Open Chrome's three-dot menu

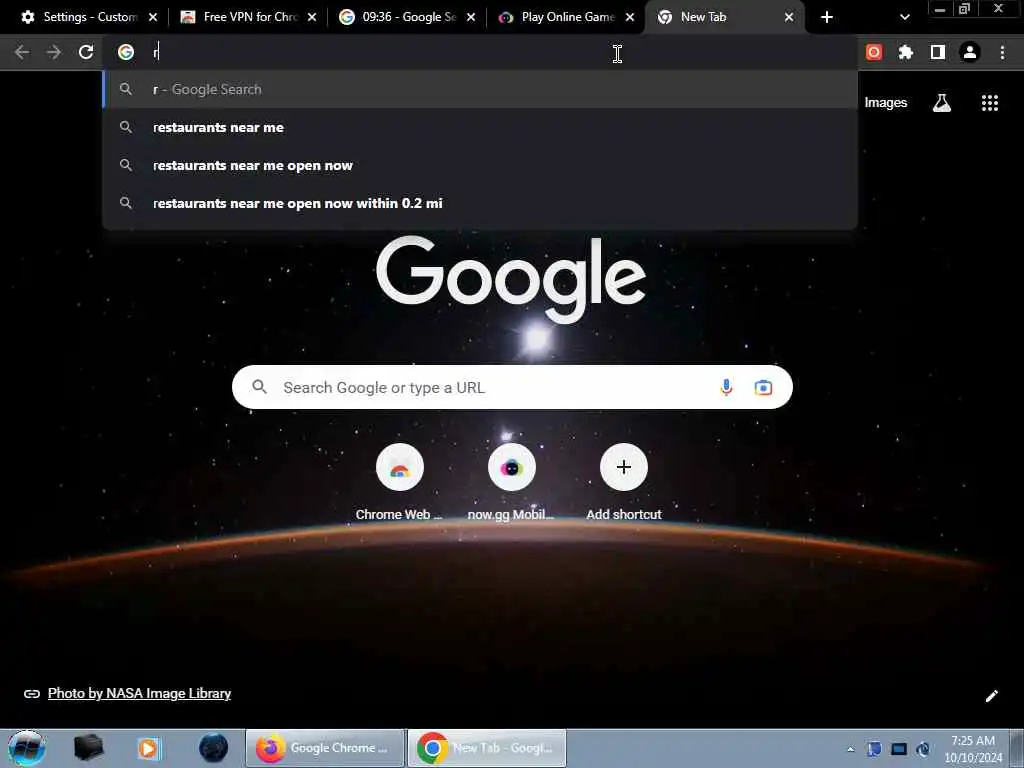(1002, 52)
